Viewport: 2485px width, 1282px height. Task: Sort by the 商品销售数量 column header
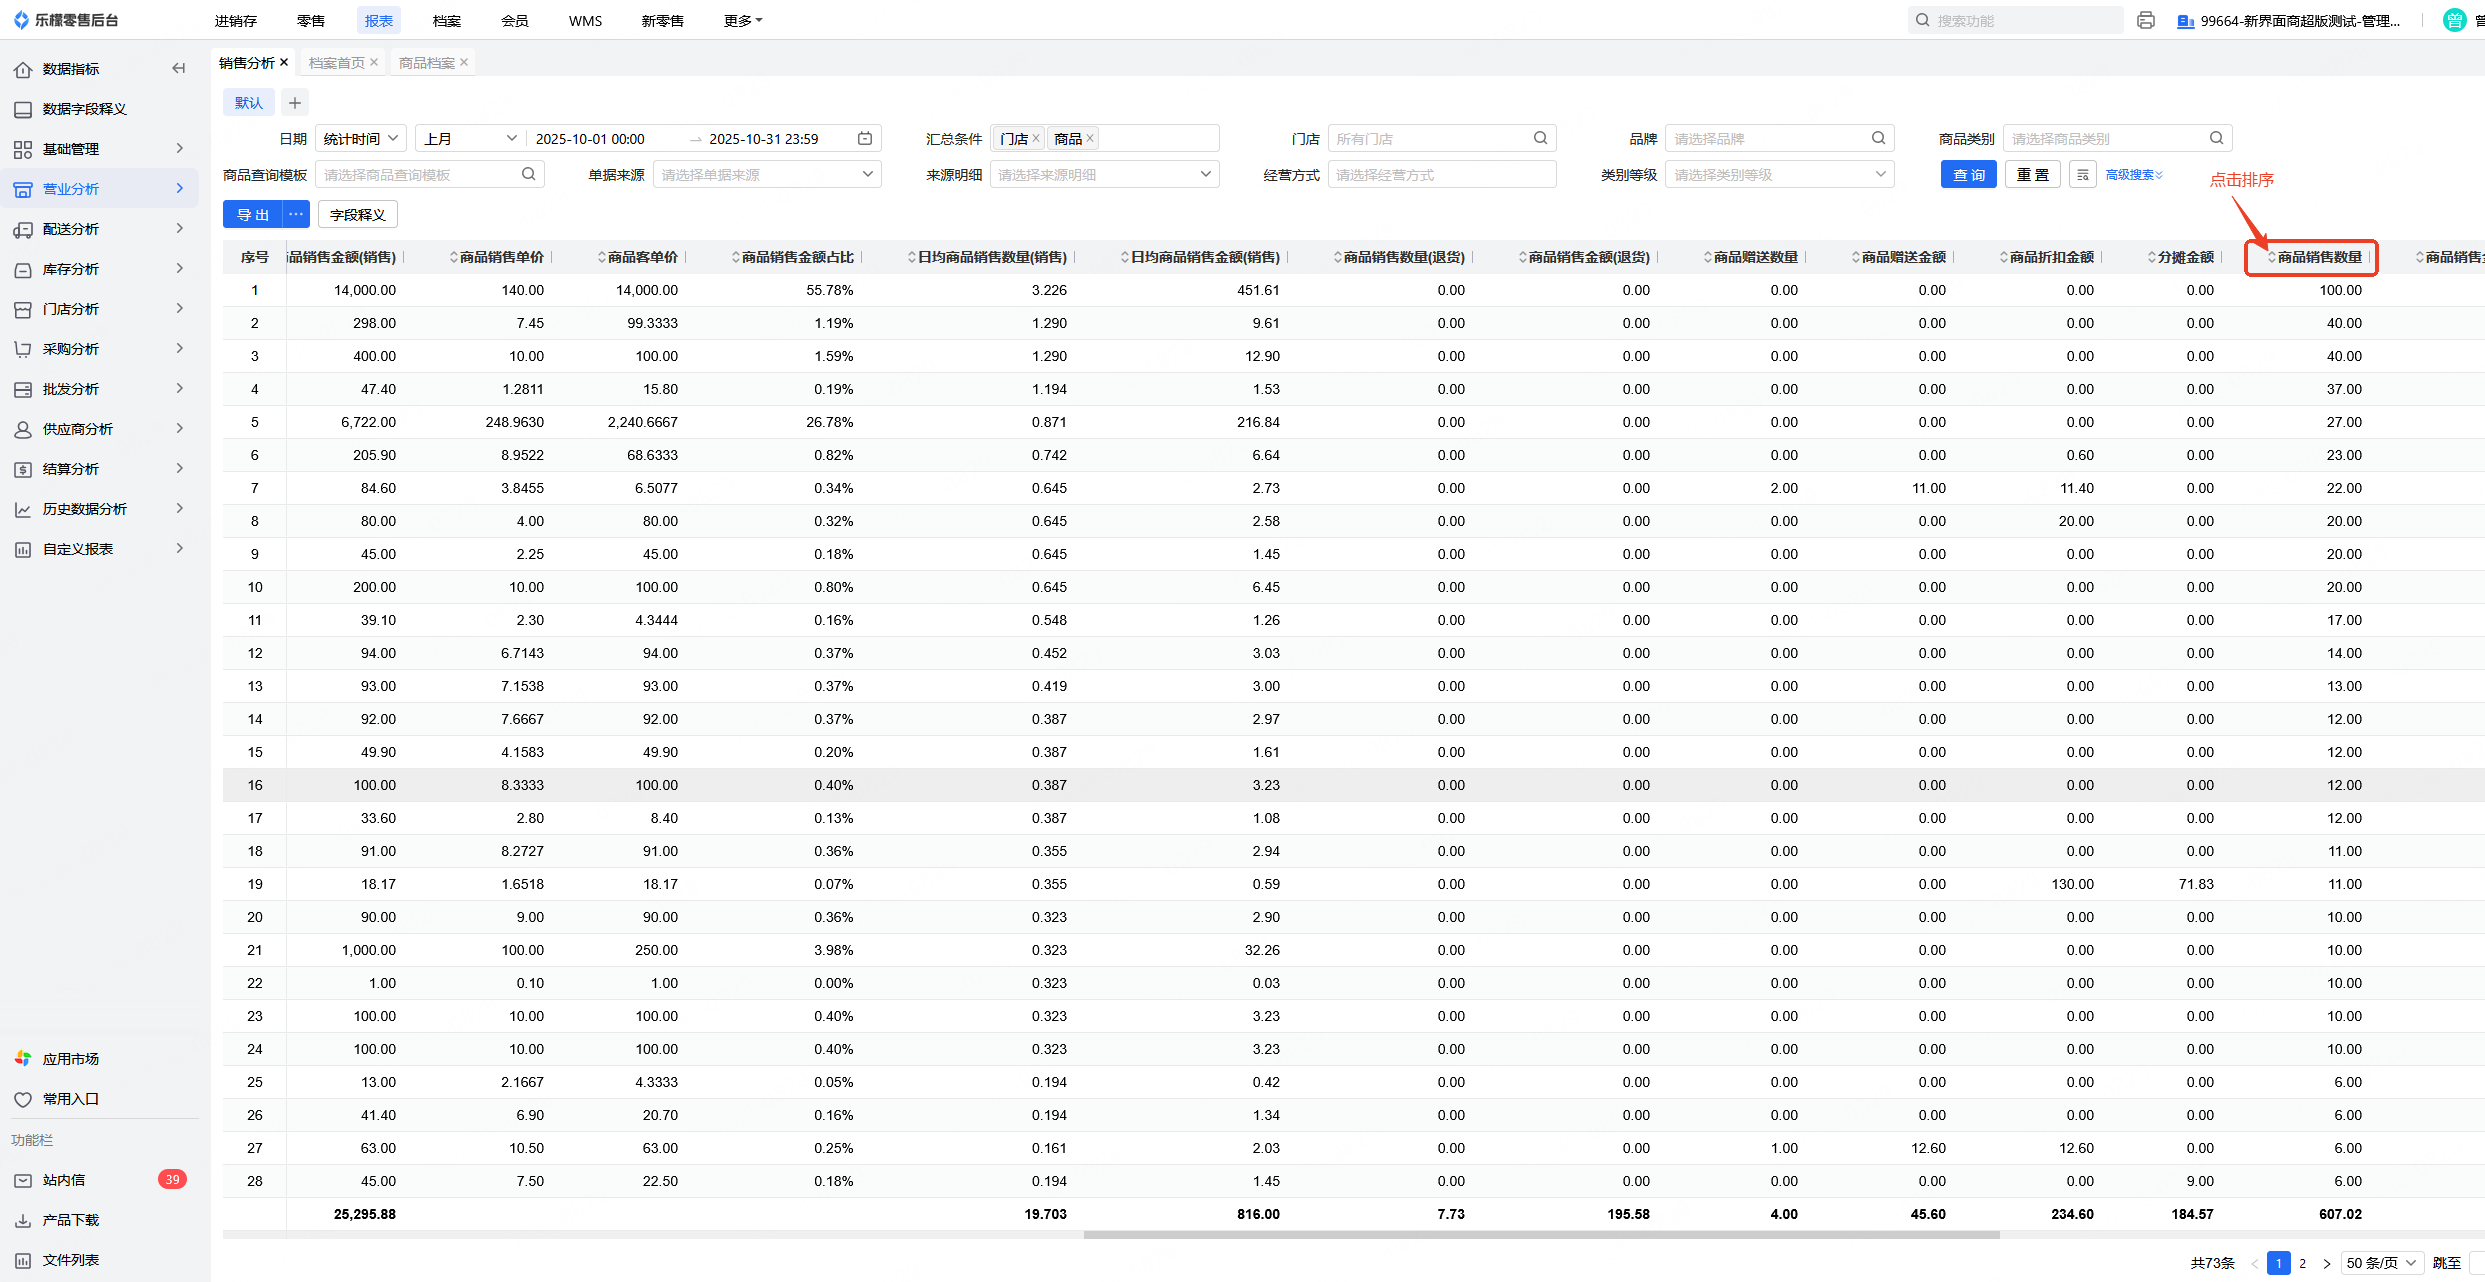tap(2318, 257)
